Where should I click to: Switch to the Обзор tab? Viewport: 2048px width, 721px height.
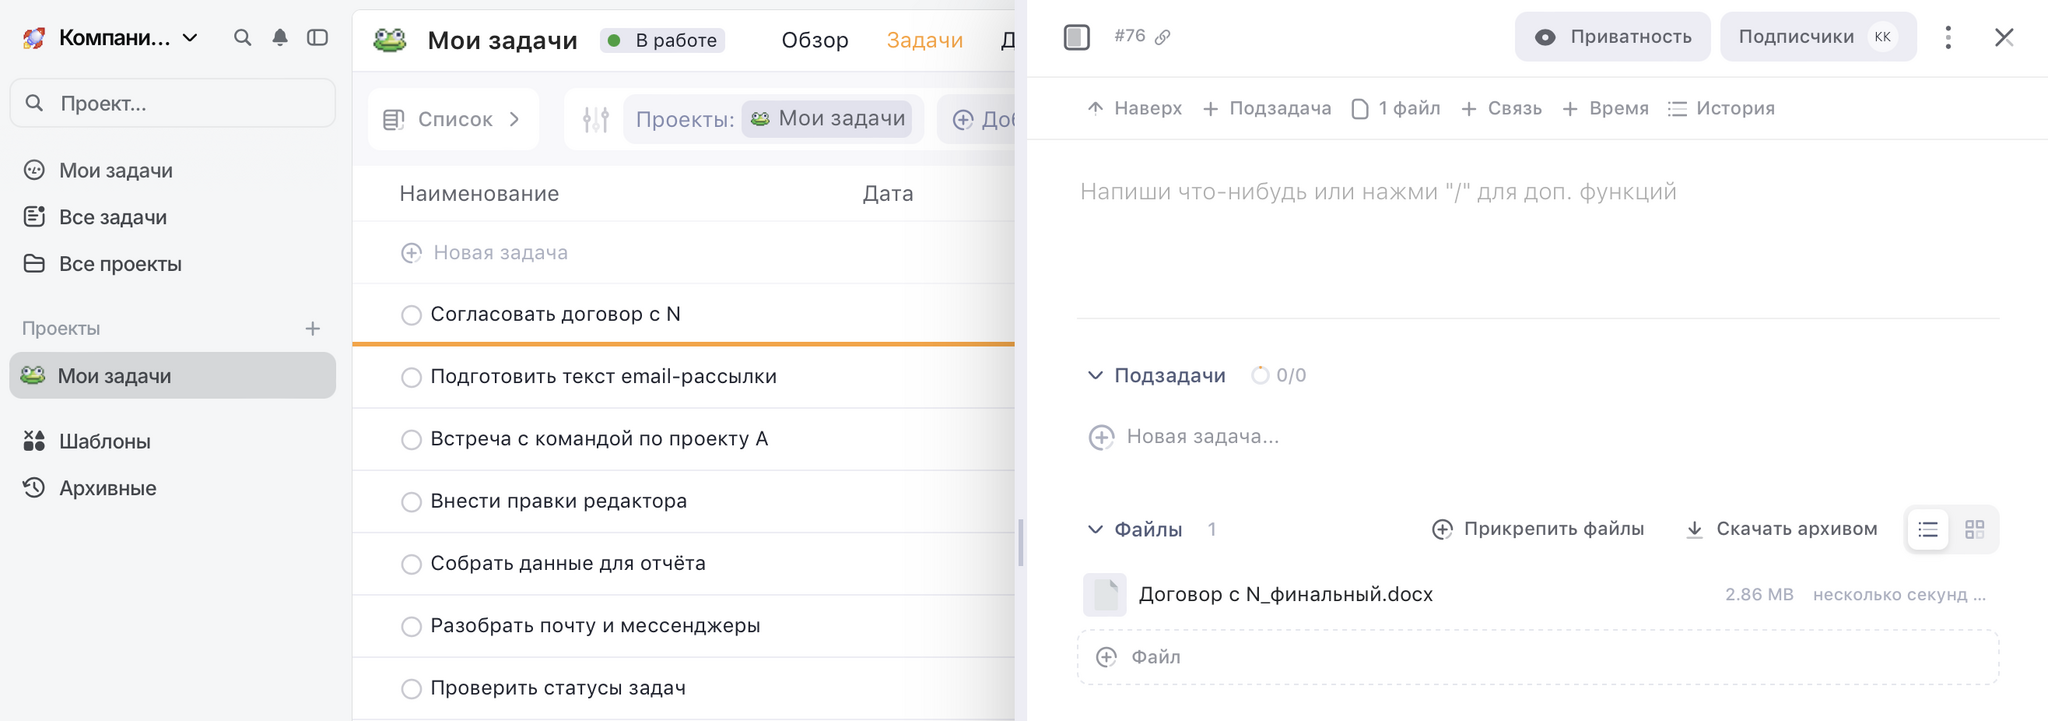point(815,40)
